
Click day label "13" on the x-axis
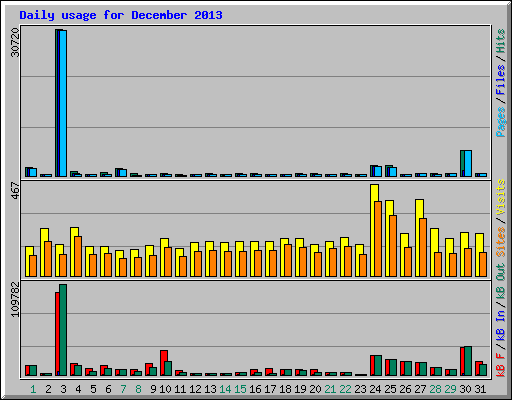click(210, 389)
